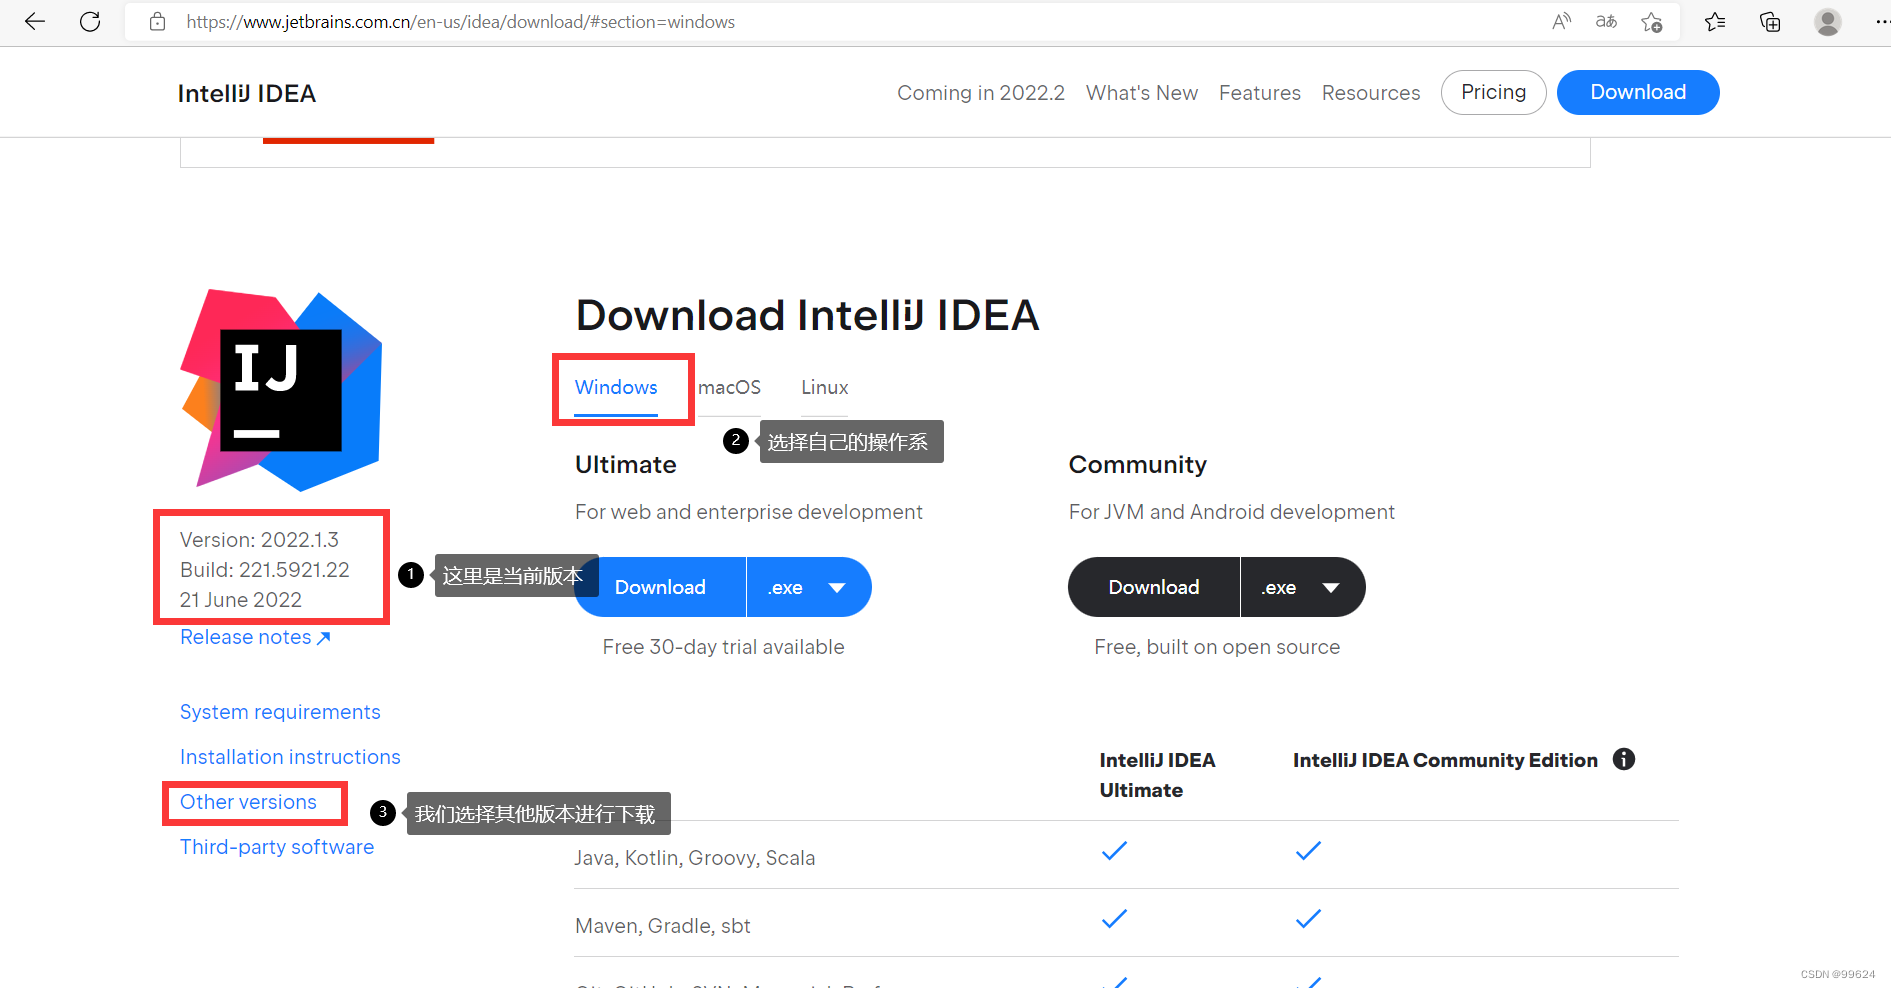Open the What's New menu item
The width and height of the screenshot is (1891, 988).
1141,92
